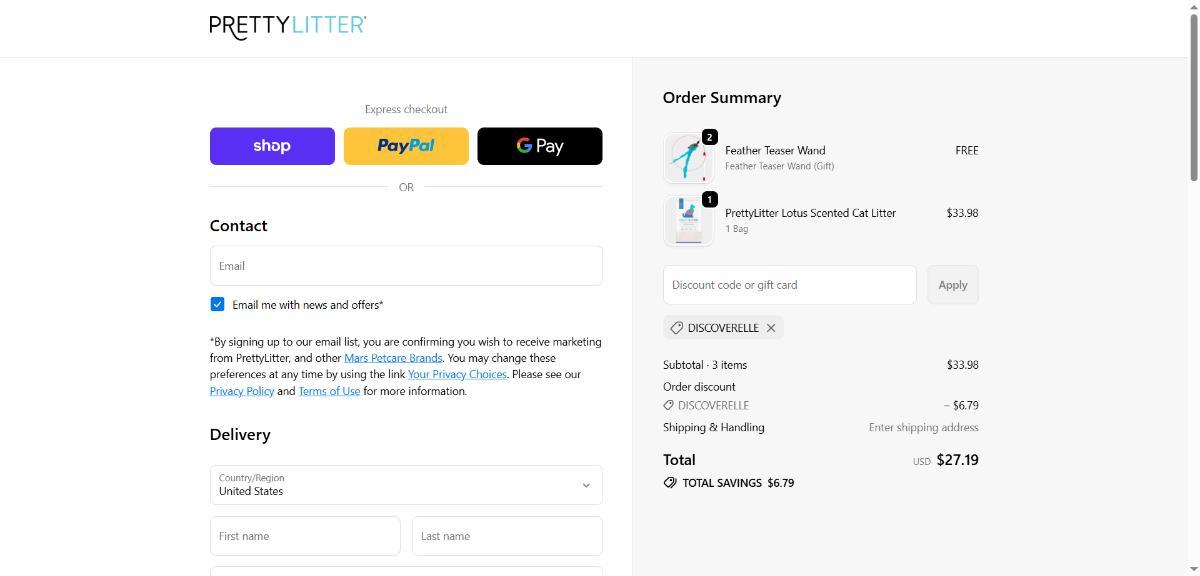Pay with Google Pay express checkout

click(x=540, y=146)
